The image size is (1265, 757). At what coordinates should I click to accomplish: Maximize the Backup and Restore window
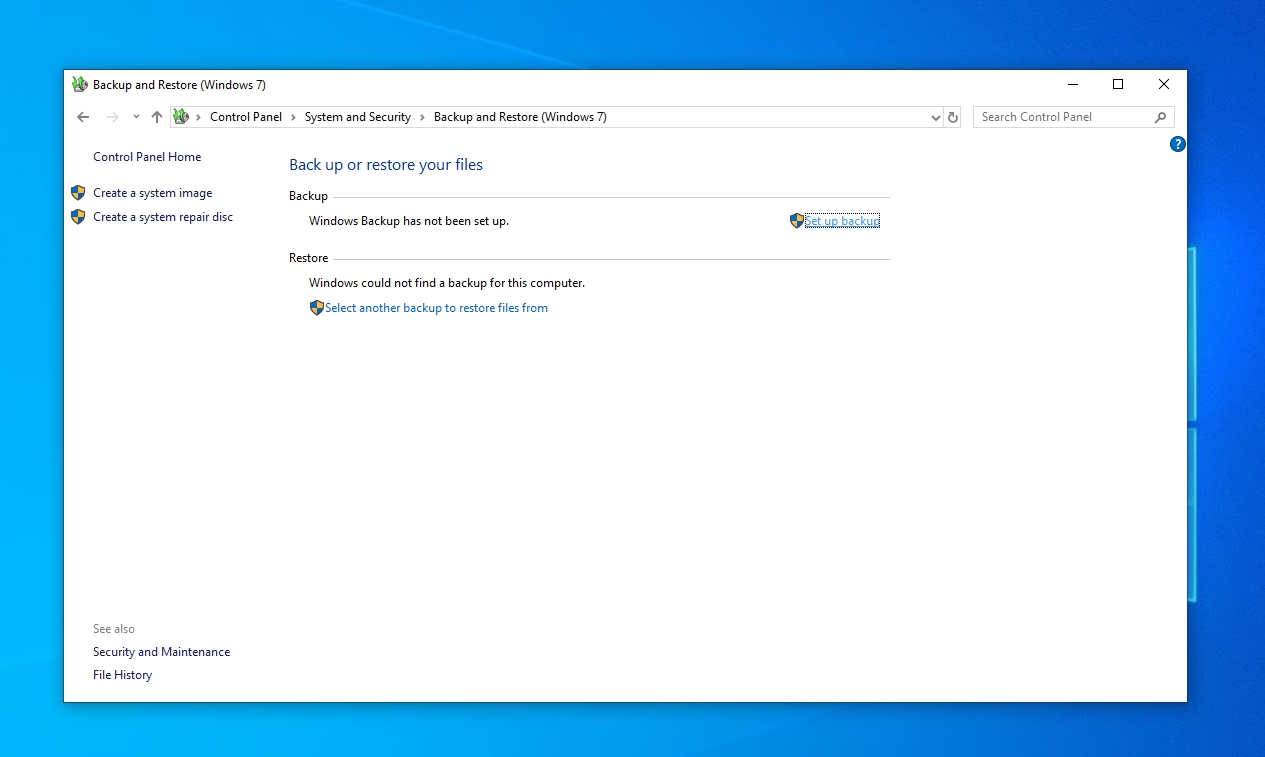tap(1118, 85)
